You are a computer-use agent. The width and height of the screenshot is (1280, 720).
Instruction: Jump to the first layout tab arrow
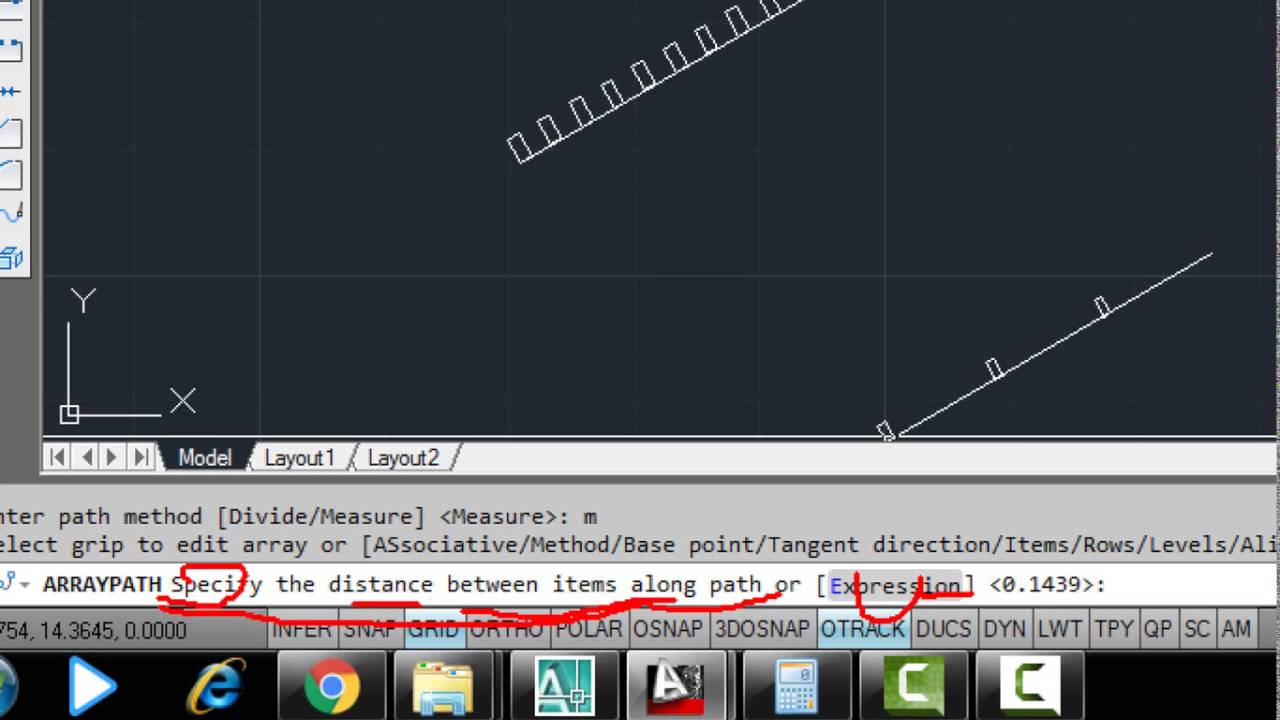click(x=57, y=458)
